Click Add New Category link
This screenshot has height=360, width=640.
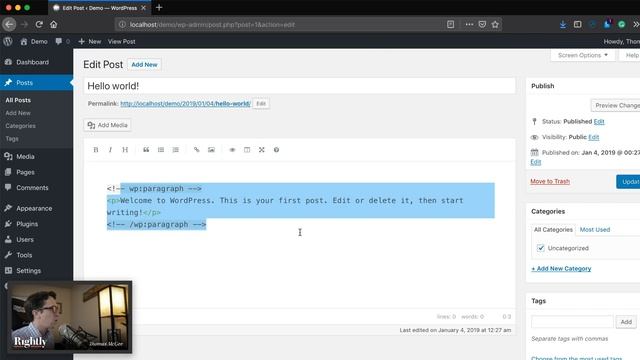click(561, 269)
